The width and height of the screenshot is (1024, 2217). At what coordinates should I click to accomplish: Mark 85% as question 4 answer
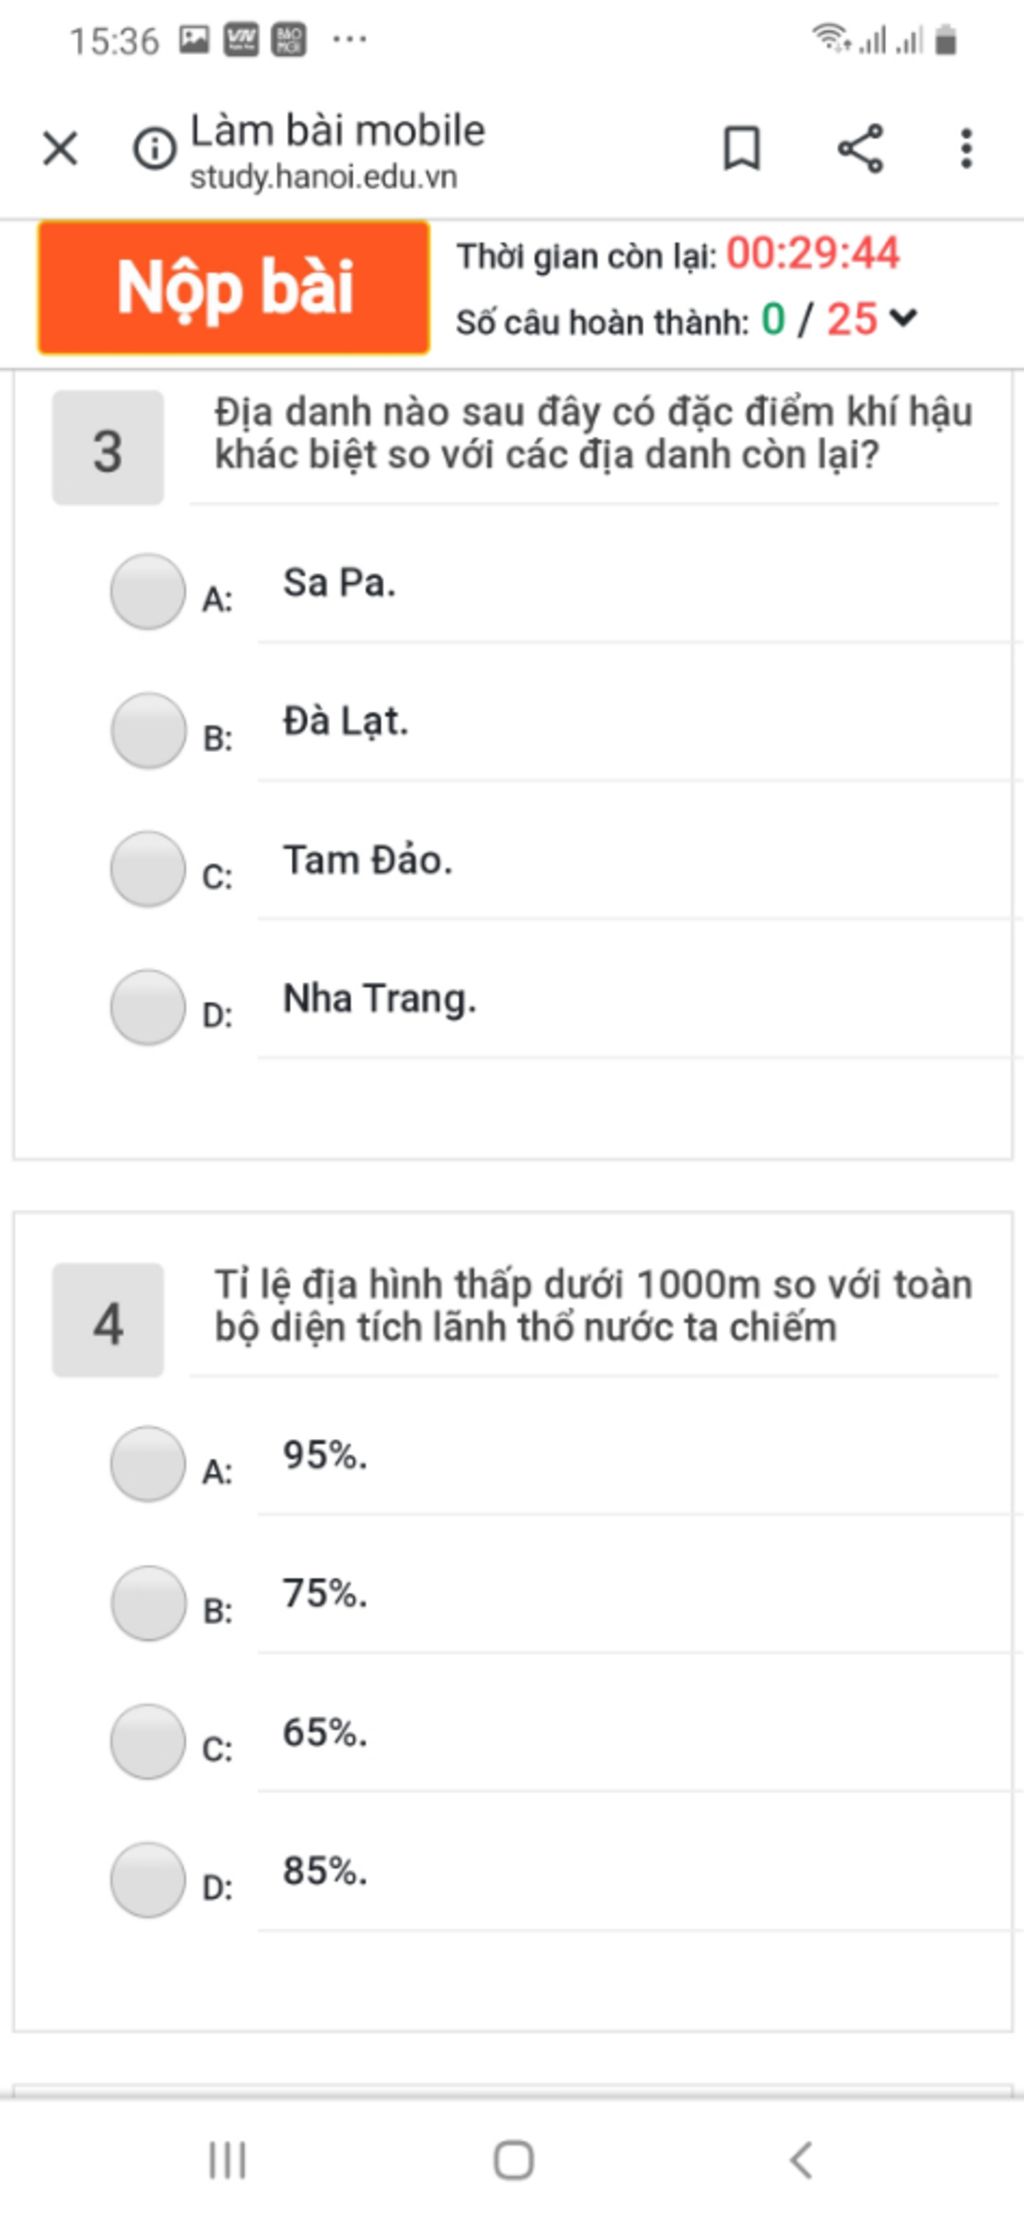(x=148, y=1880)
